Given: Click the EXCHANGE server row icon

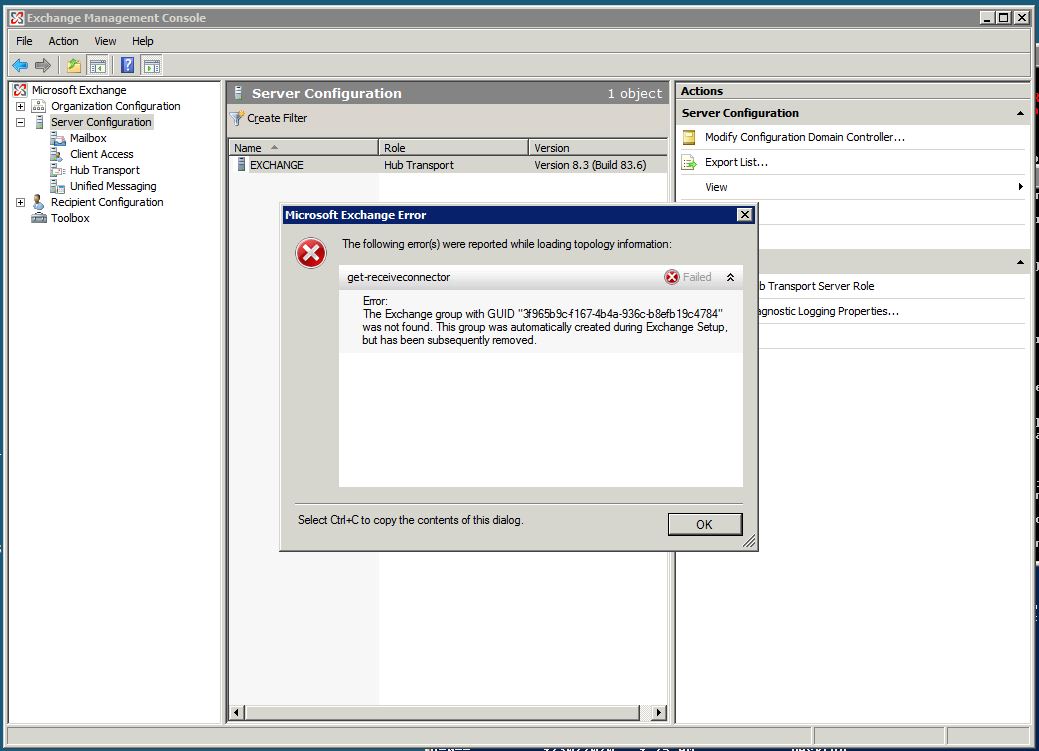Looking at the screenshot, I should [241, 164].
